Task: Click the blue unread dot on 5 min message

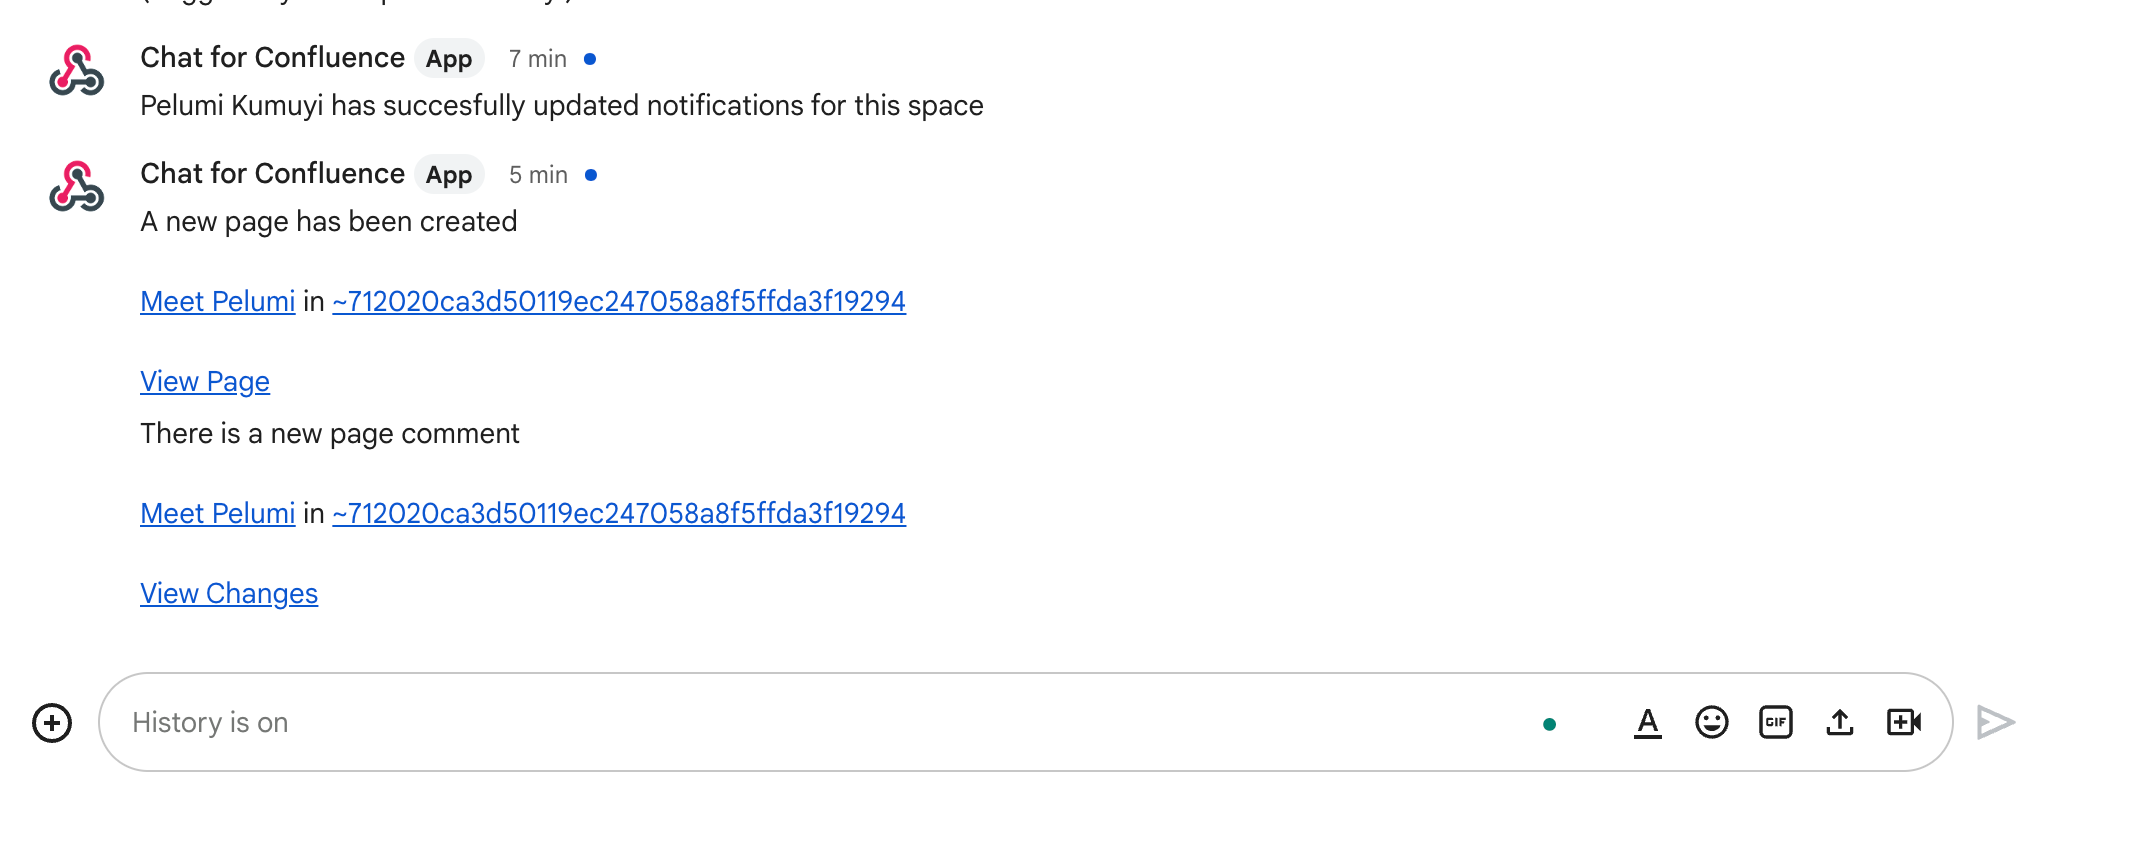Action: (x=591, y=174)
